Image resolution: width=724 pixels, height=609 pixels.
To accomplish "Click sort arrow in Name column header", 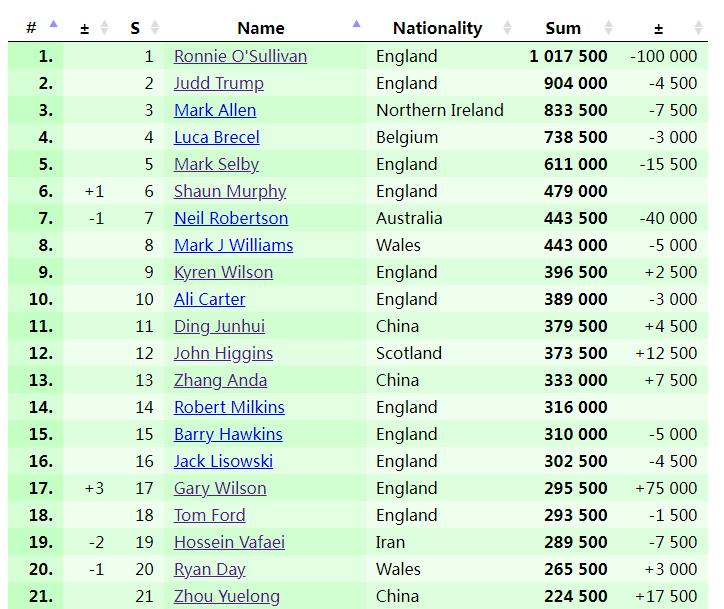I will click(x=357, y=24).
